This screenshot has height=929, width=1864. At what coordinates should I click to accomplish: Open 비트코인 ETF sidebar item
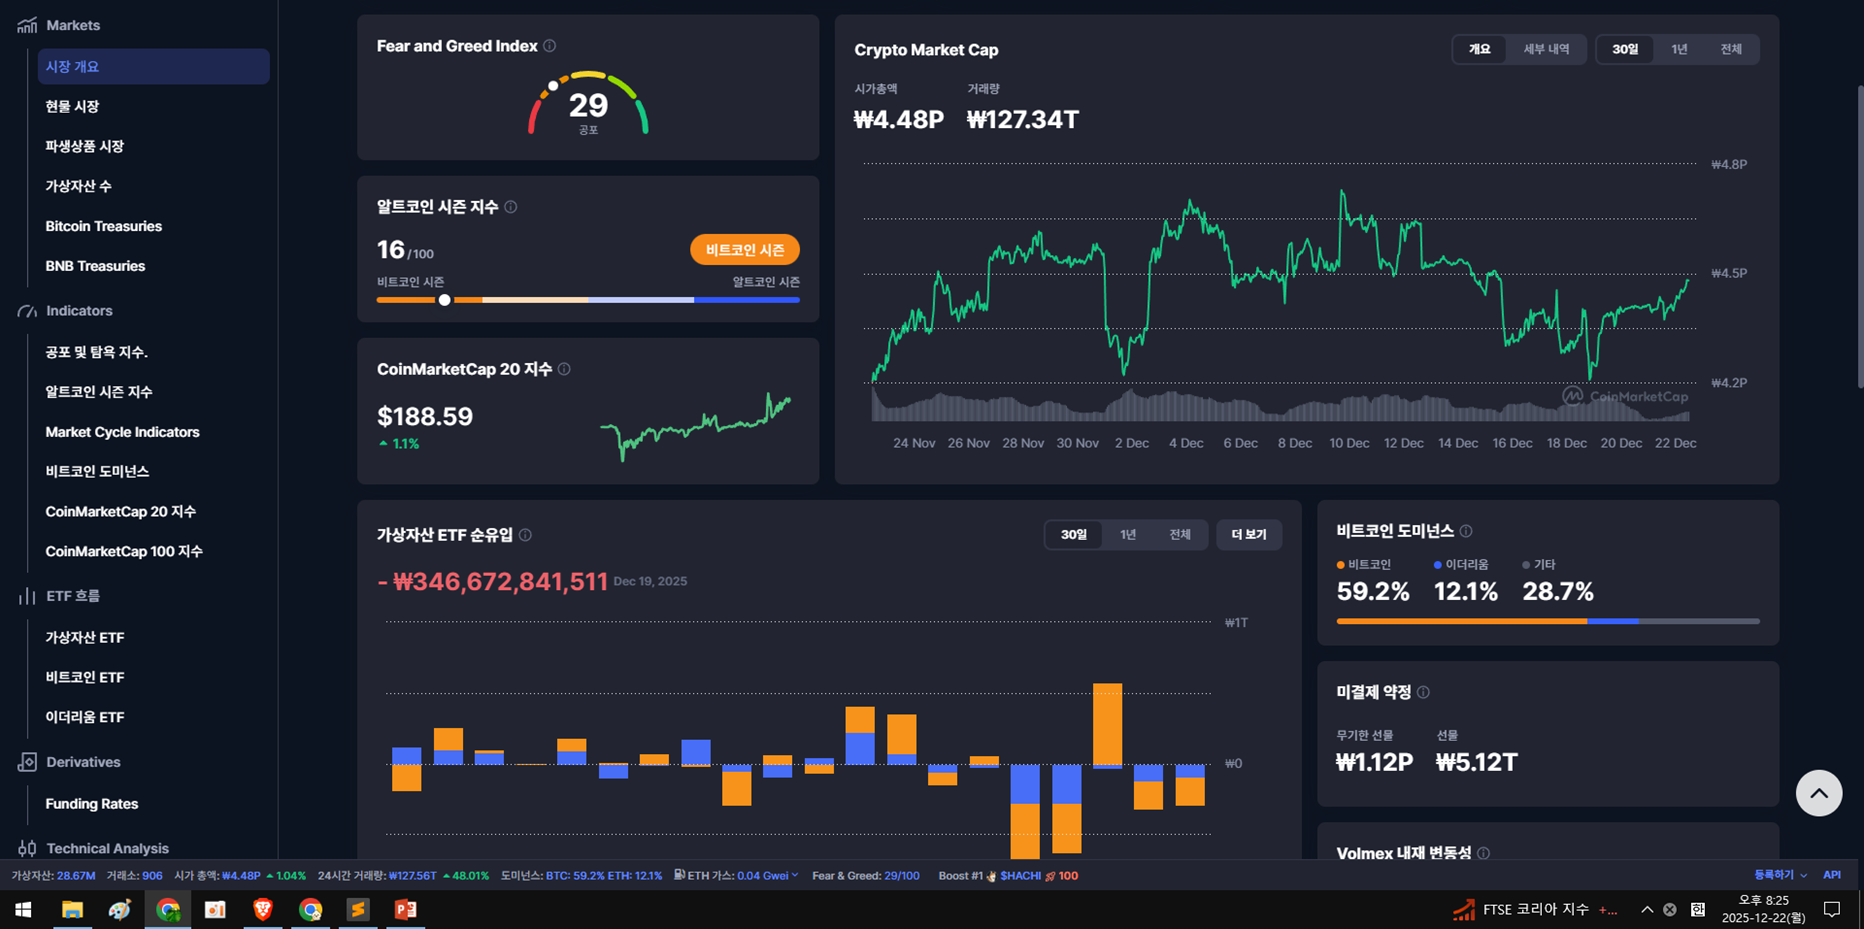[x=85, y=677]
